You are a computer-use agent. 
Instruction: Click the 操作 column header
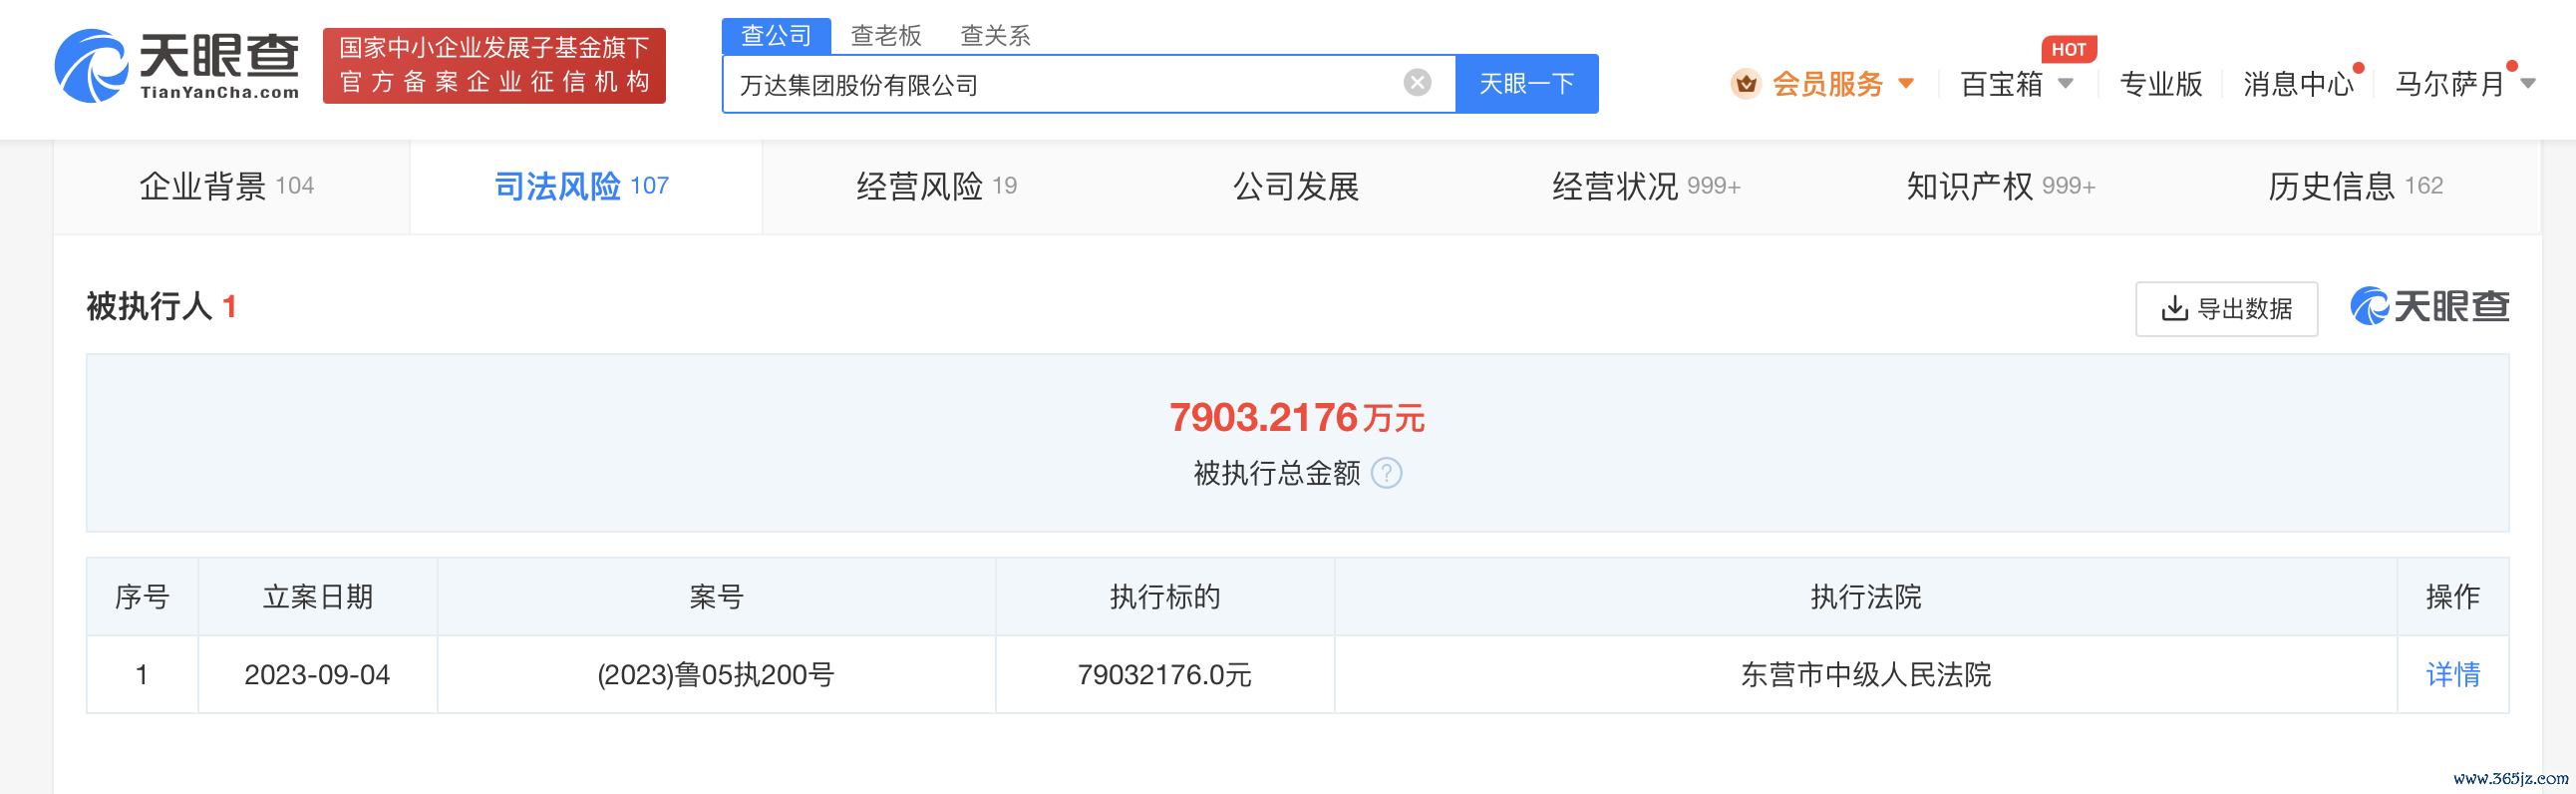tap(2453, 597)
